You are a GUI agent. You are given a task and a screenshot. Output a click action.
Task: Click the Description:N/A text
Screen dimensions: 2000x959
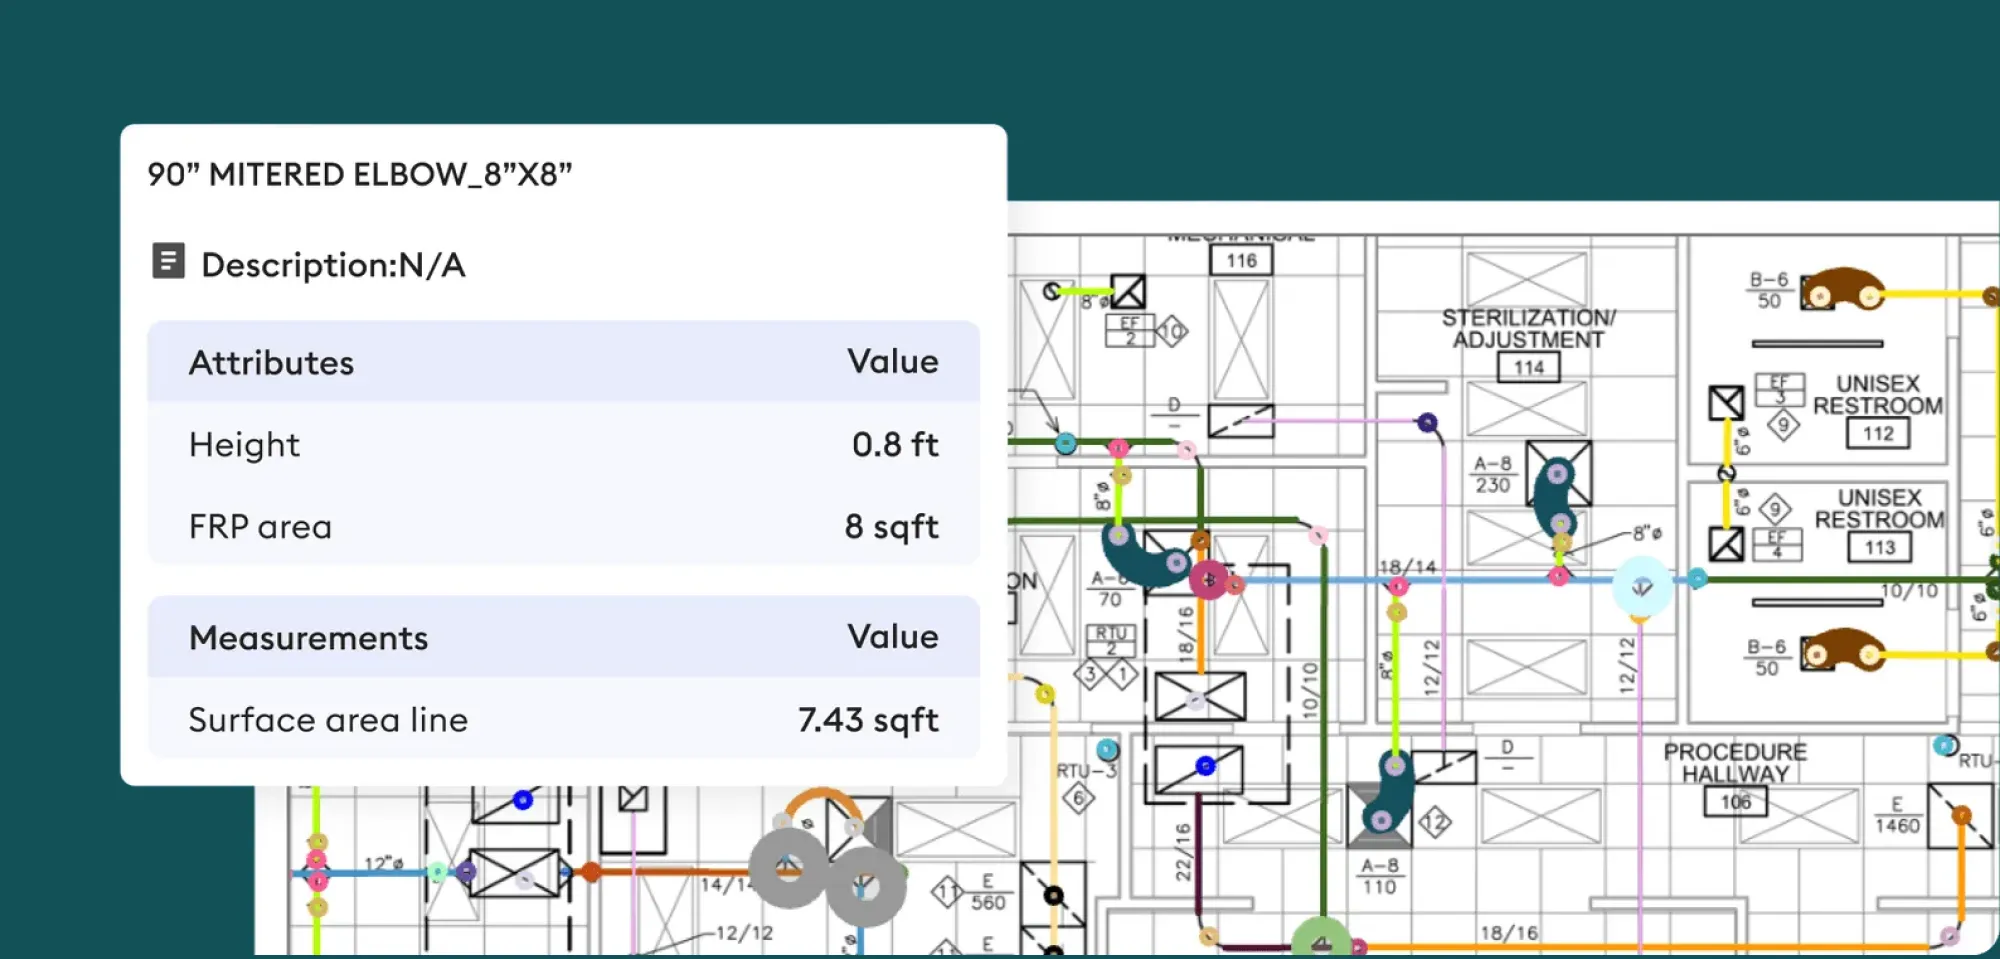pyautogui.click(x=333, y=265)
